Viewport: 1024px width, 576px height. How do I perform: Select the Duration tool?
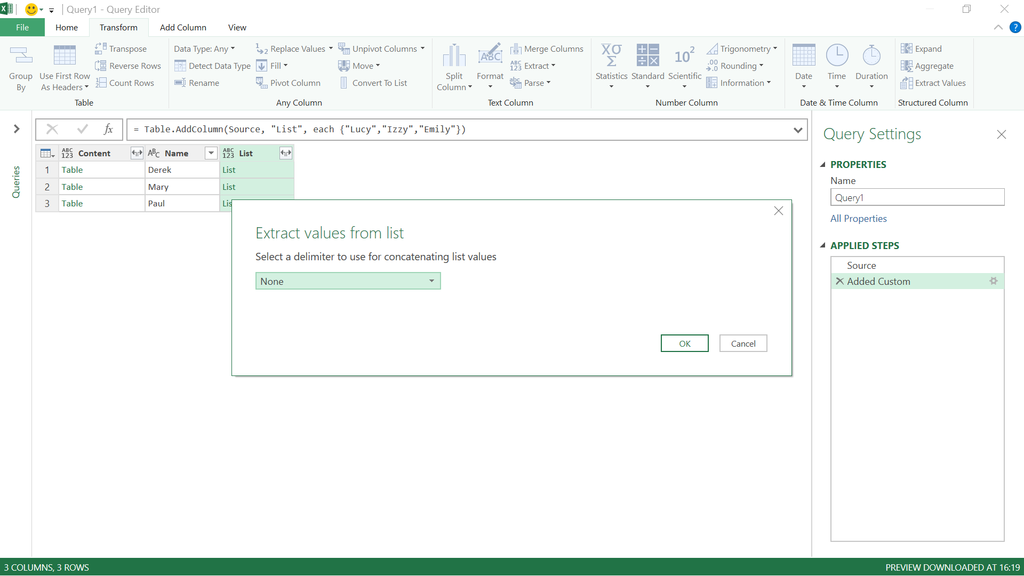[871, 66]
